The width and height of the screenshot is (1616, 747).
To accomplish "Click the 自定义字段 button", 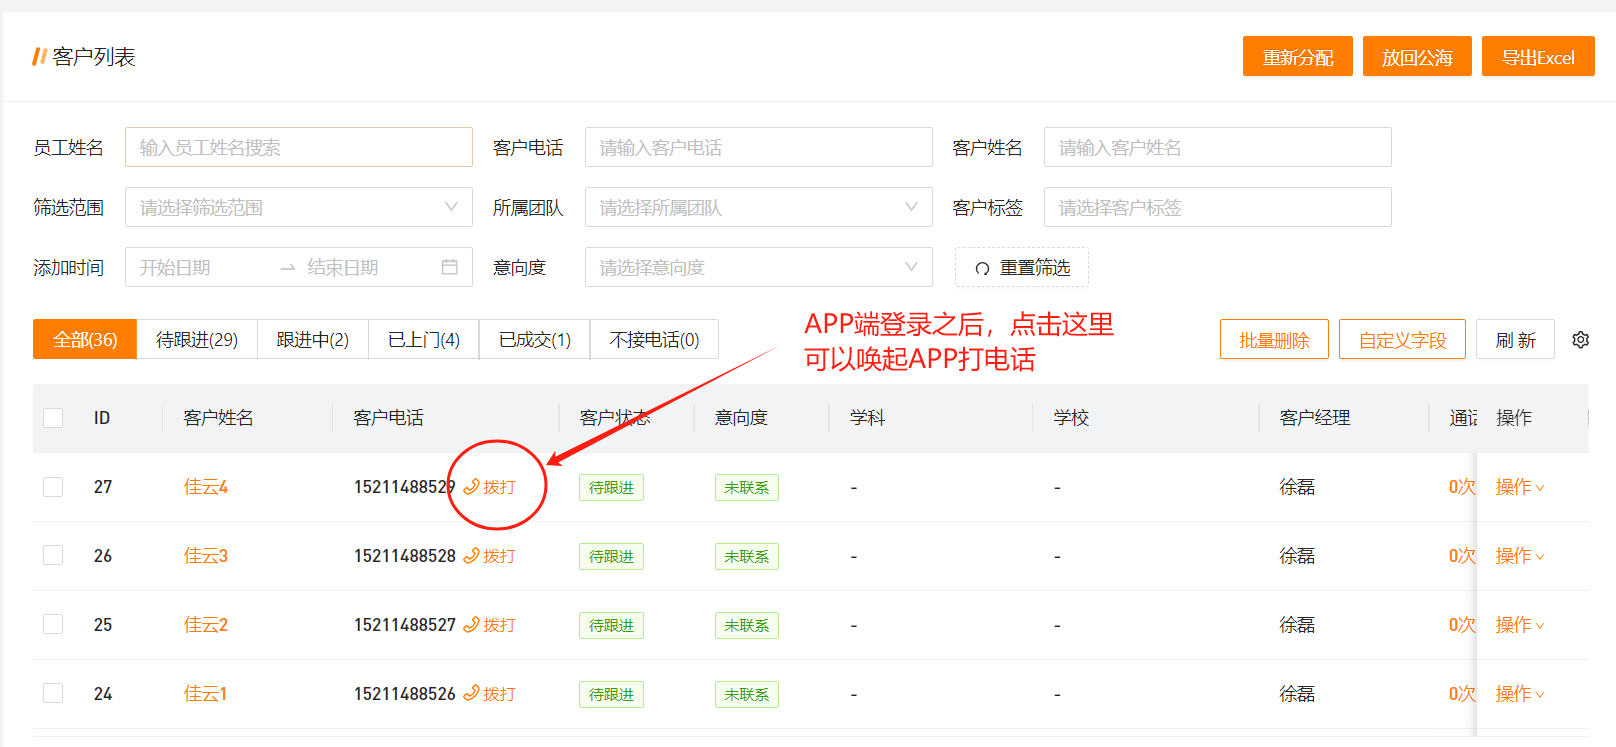I will tap(1402, 339).
